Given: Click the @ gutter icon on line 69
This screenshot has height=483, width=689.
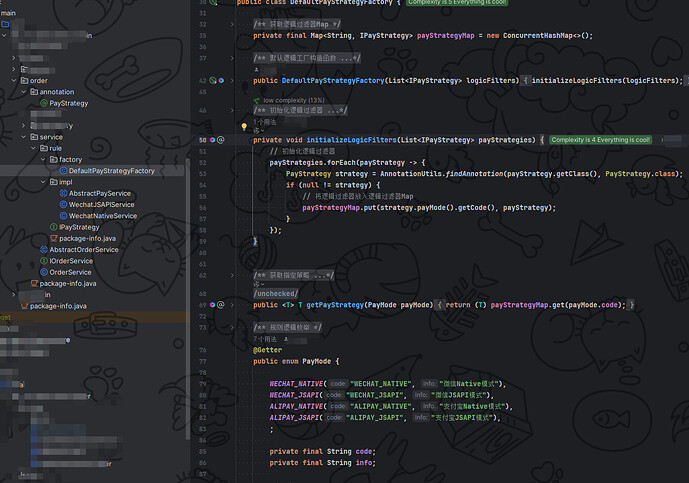Looking at the screenshot, I should pos(221,305).
